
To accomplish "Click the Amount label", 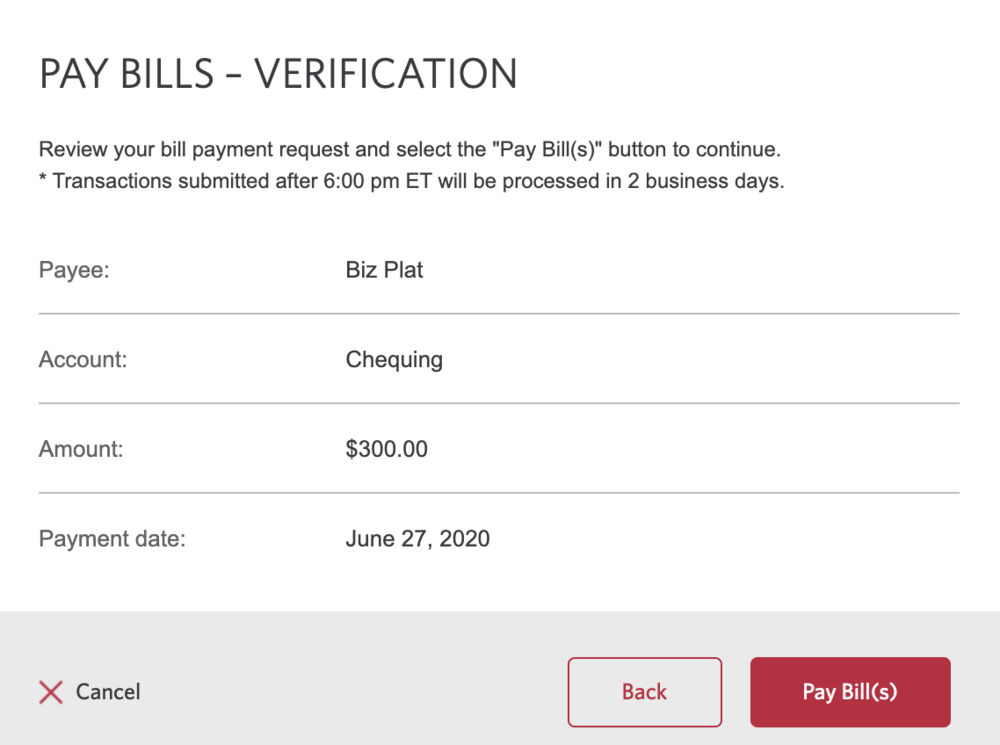I will click(x=81, y=450).
